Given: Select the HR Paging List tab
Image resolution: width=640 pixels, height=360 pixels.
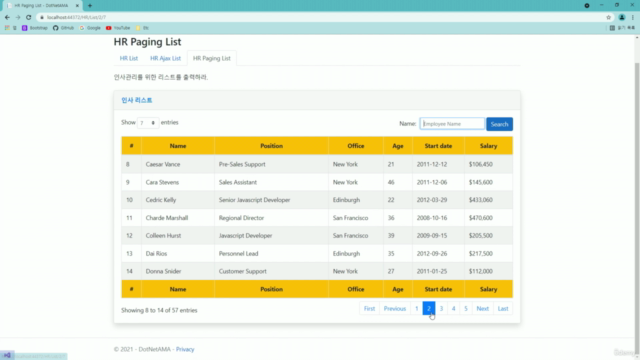Looking at the screenshot, I should pos(211,58).
